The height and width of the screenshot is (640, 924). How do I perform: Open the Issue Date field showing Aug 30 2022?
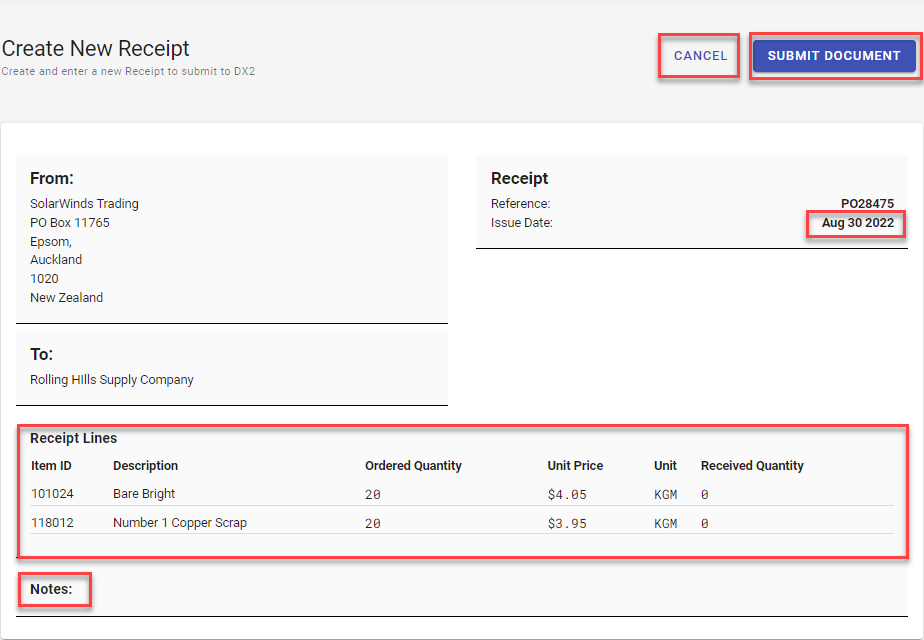(855, 223)
